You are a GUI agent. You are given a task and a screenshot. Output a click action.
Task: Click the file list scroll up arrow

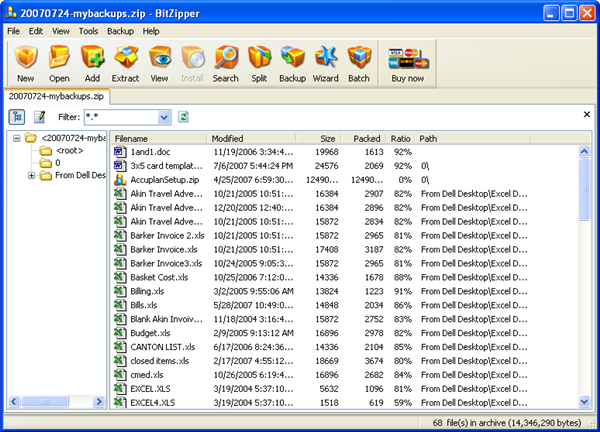coord(584,152)
